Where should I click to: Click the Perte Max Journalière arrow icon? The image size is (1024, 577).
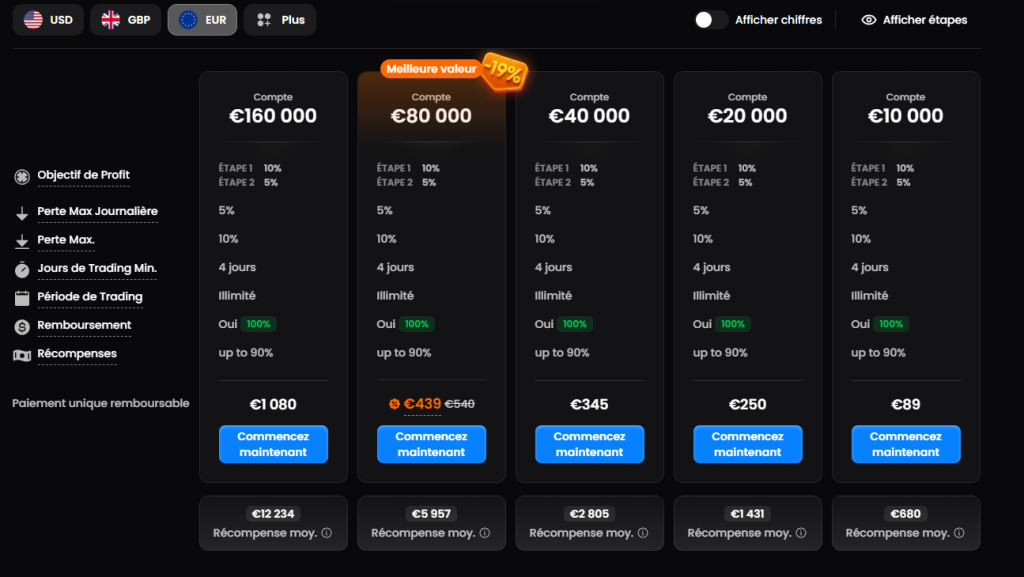[22, 213]
